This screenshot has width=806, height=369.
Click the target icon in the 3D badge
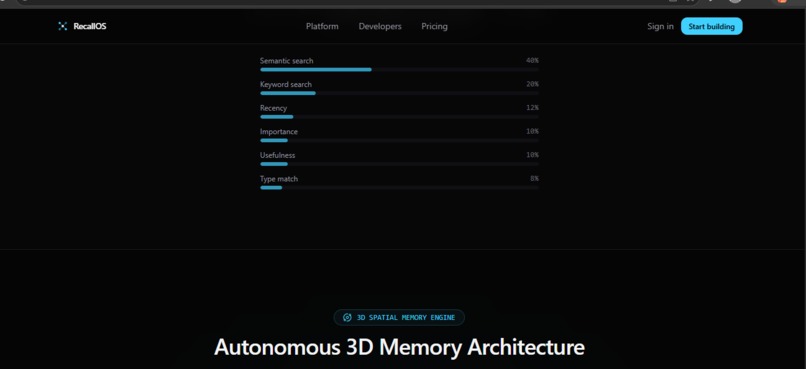347,318
